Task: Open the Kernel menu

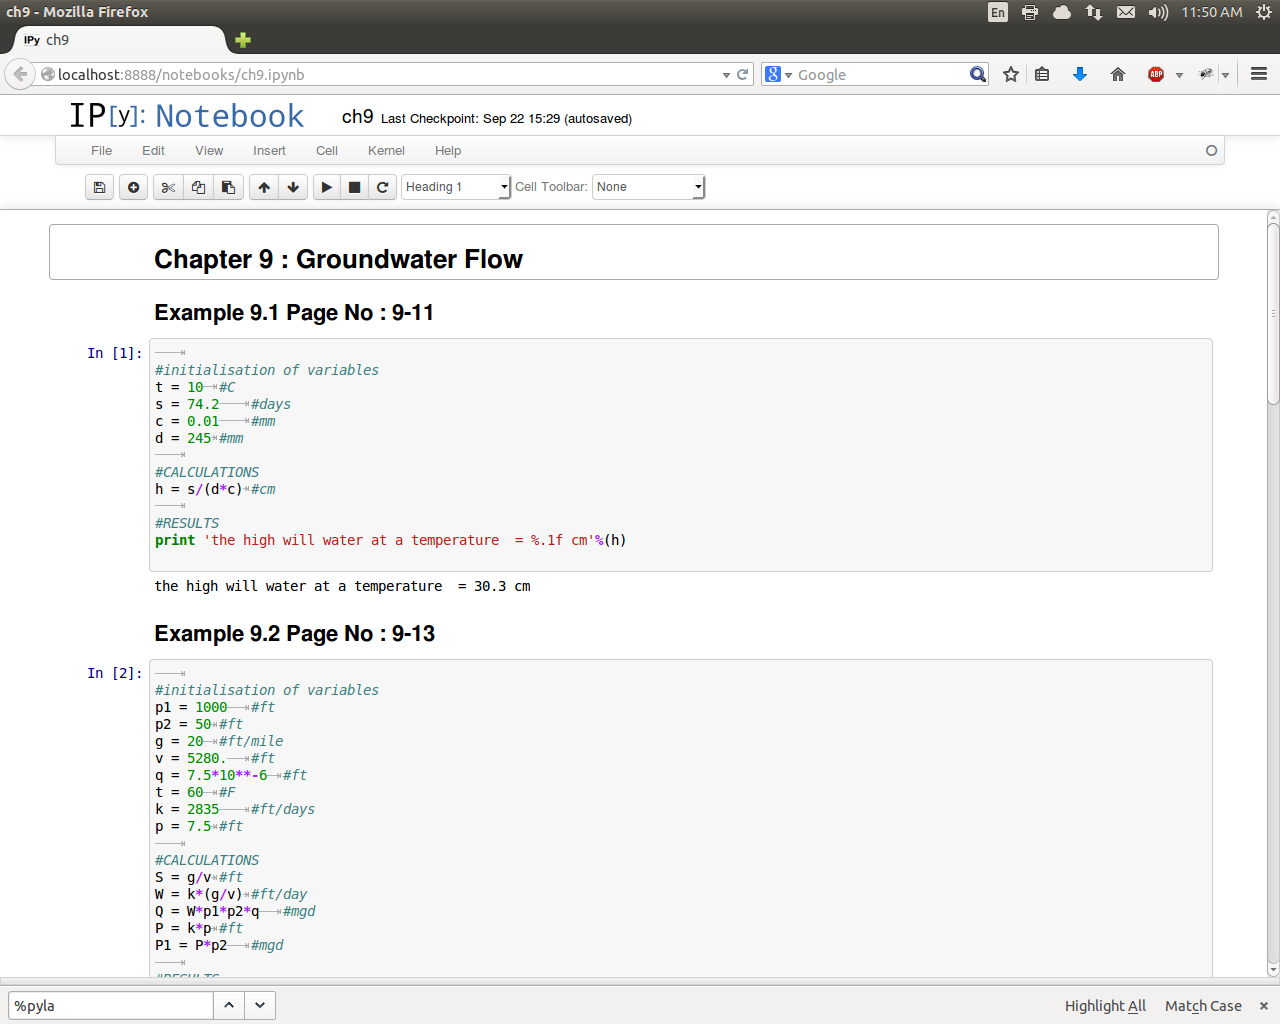Action: click(386, 151)
